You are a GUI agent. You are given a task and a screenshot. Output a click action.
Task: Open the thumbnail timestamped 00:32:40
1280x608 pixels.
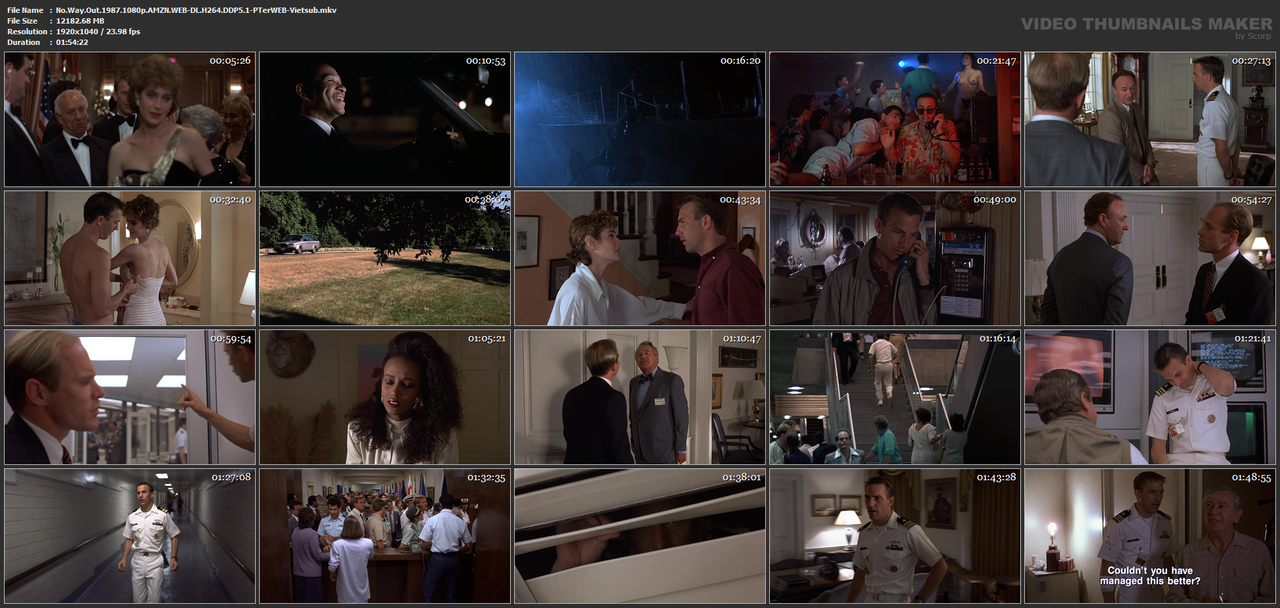pyautogui.click(x=129, y=258)
